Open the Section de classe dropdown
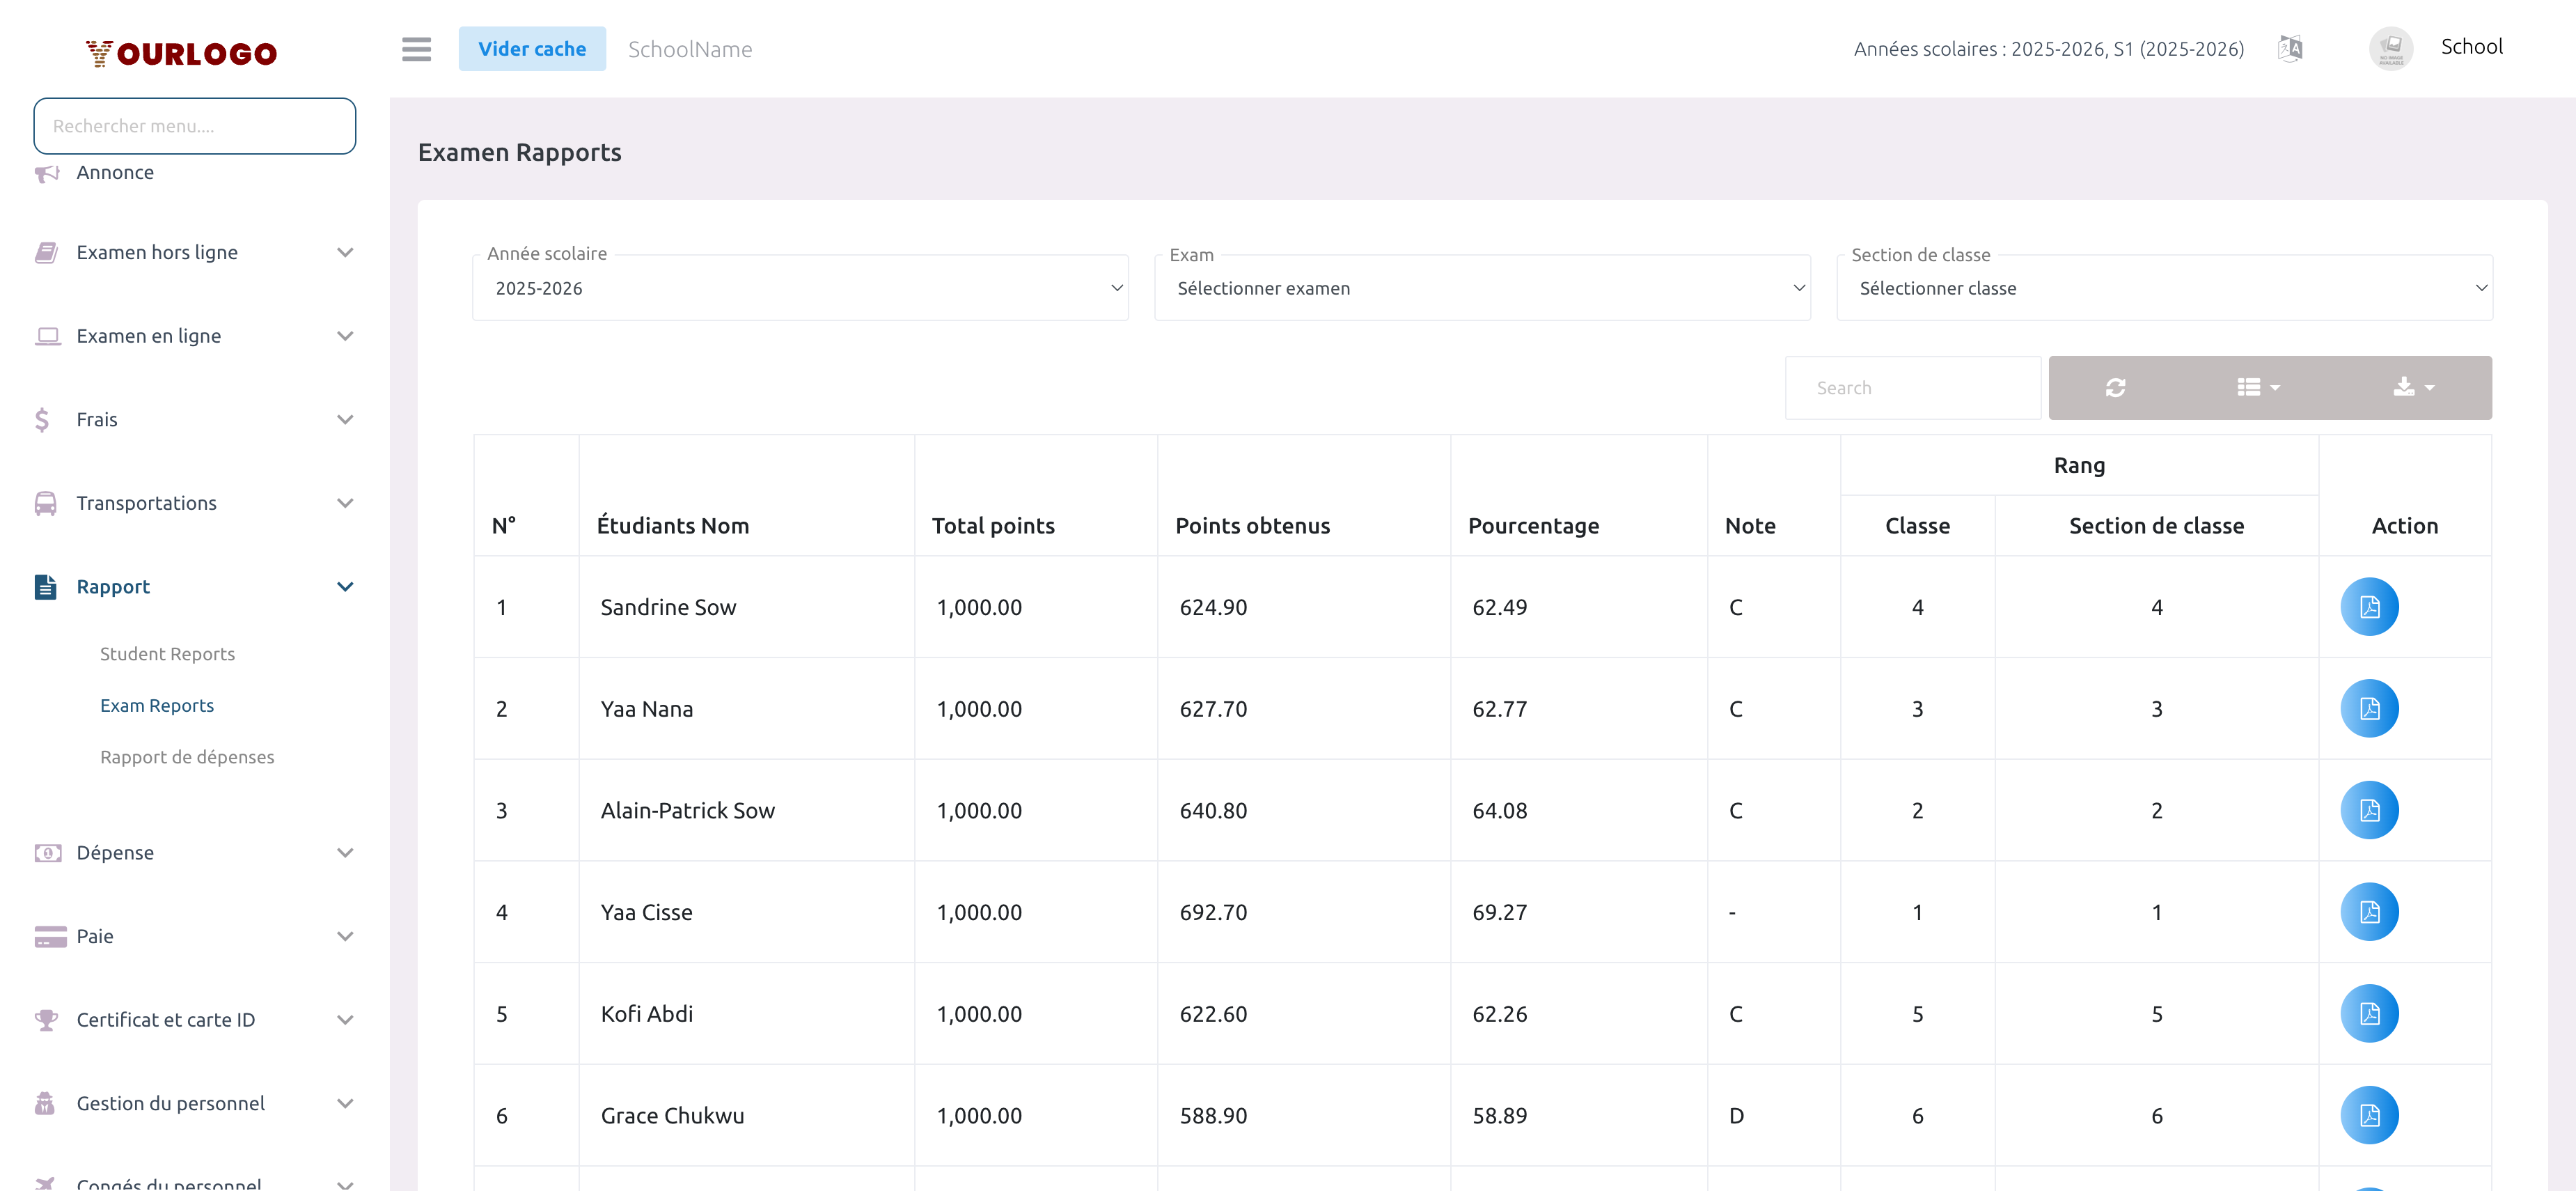This screenshot has height=1191, width=2576. (2164, 288)
